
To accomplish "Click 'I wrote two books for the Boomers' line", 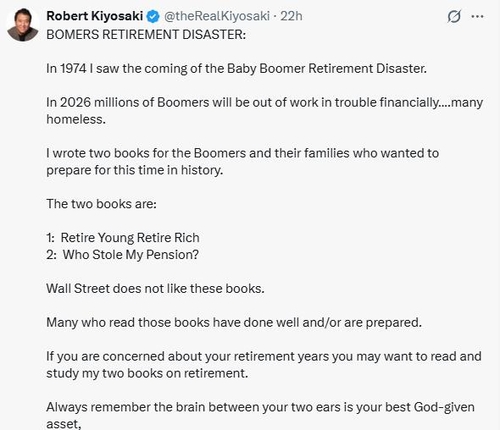I will pyautogui.click(x=242, y=153).
